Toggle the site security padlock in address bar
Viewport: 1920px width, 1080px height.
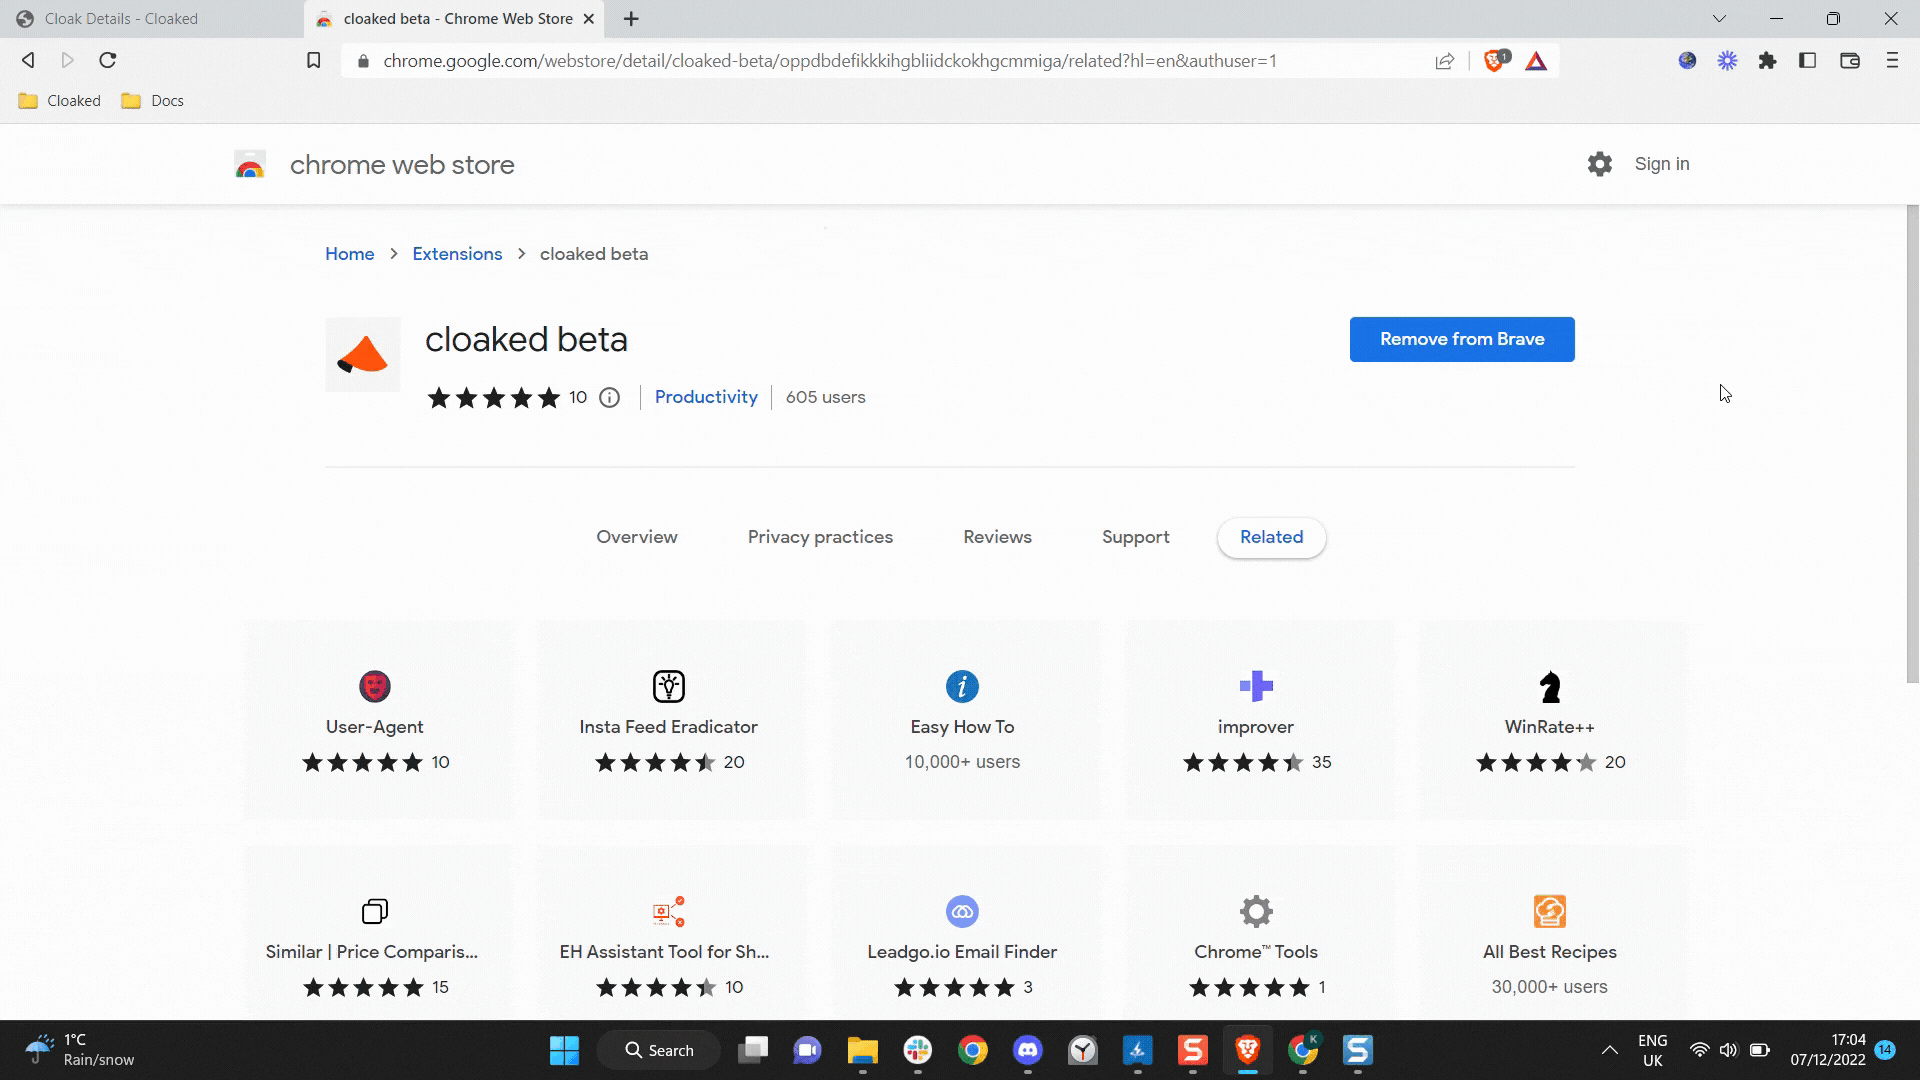tap(363, 60)
